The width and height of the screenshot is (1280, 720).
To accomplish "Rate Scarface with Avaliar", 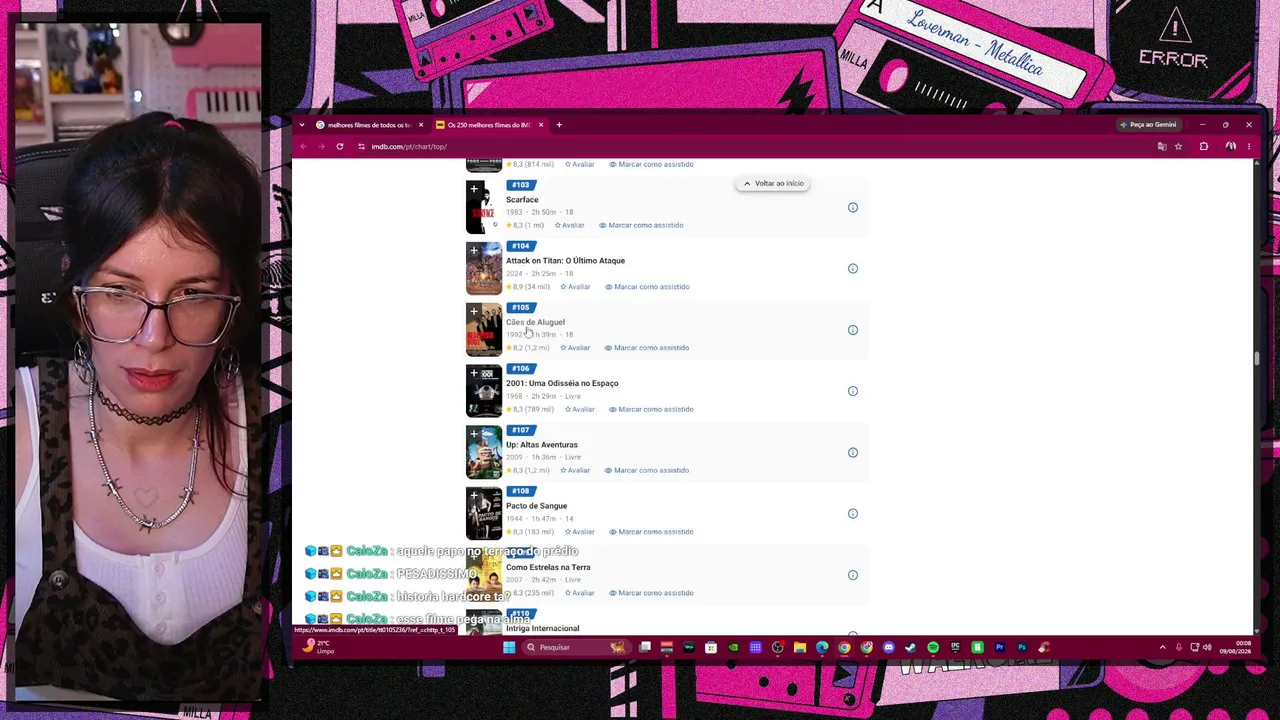I will click(x=569, y=225).
